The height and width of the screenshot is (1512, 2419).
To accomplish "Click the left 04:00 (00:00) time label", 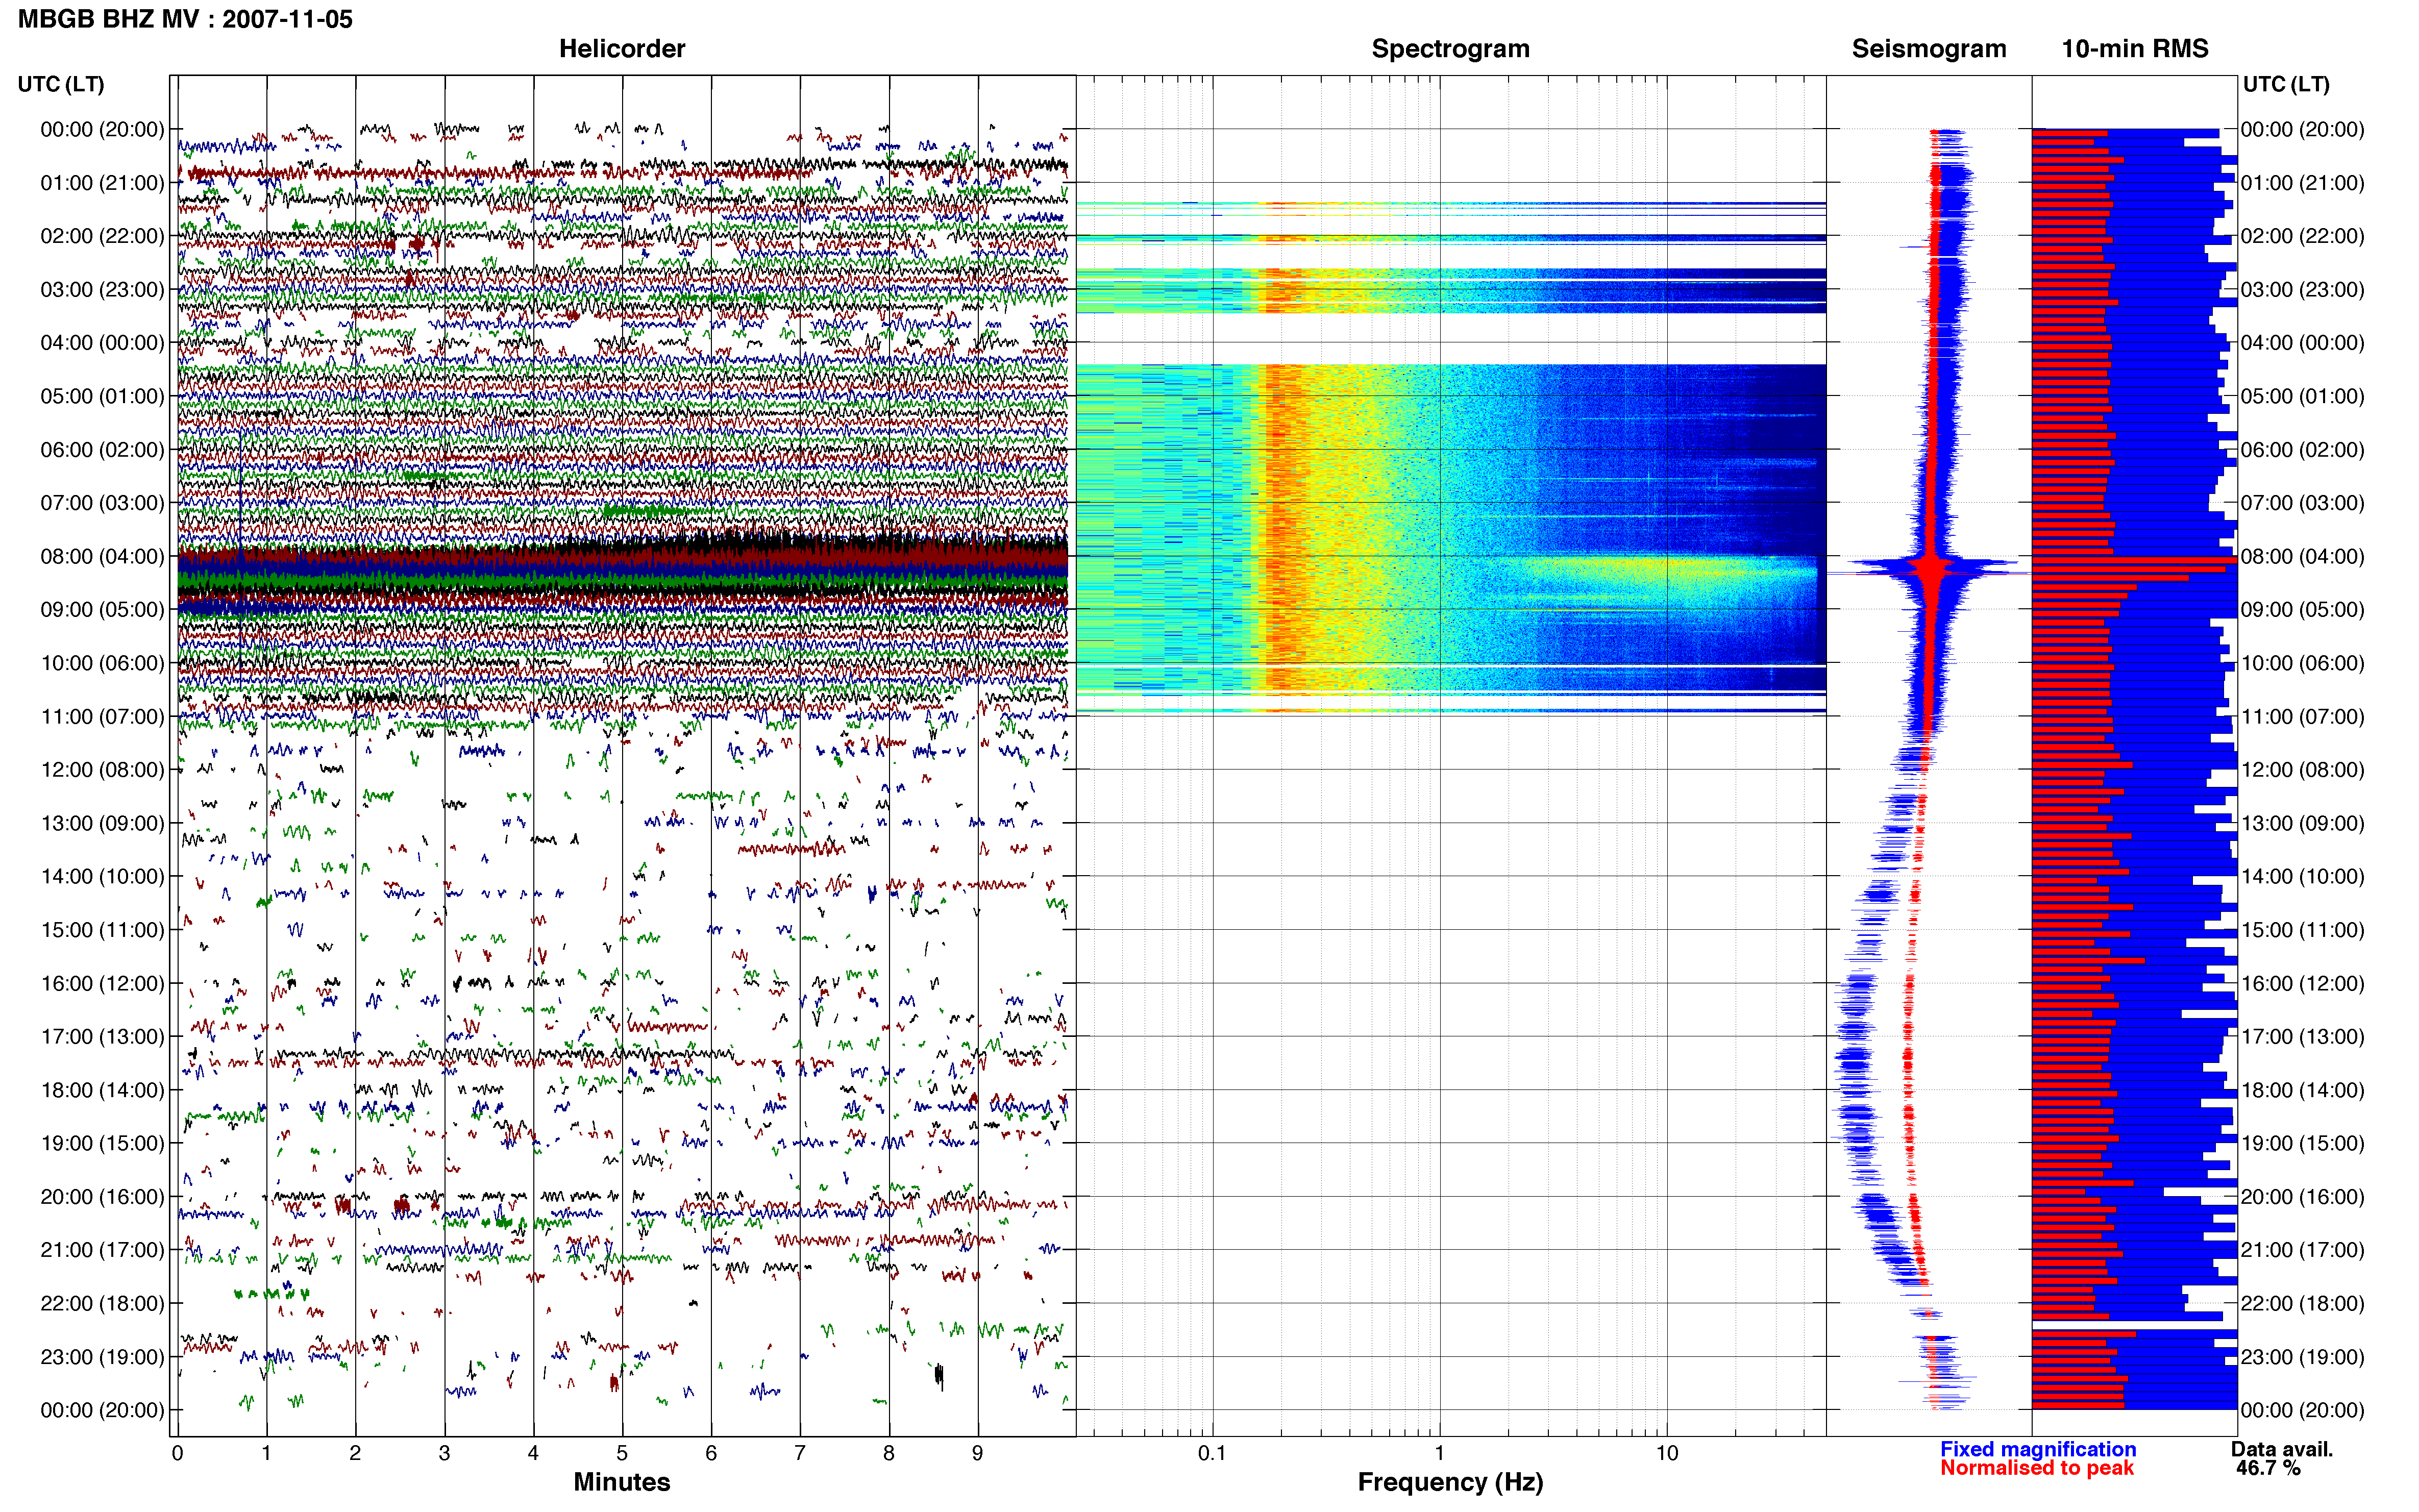I will tap(102, 342).
